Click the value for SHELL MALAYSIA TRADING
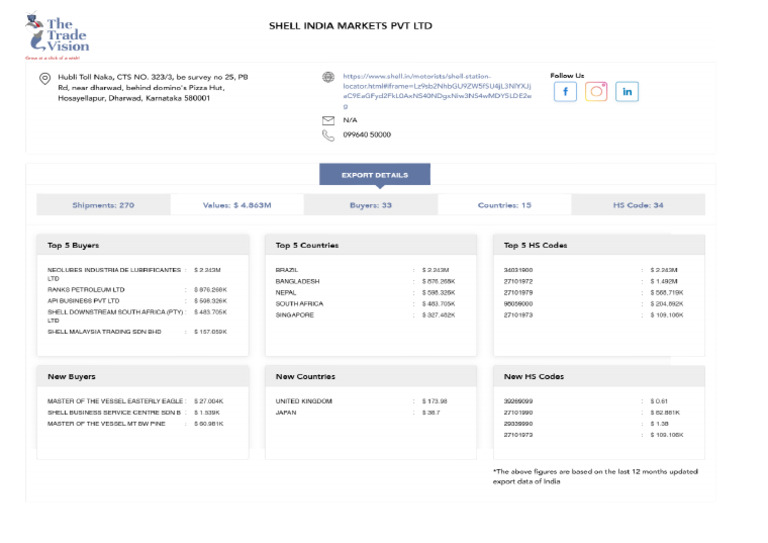Viewport: 768px width, 543px height. click(211, 332)
